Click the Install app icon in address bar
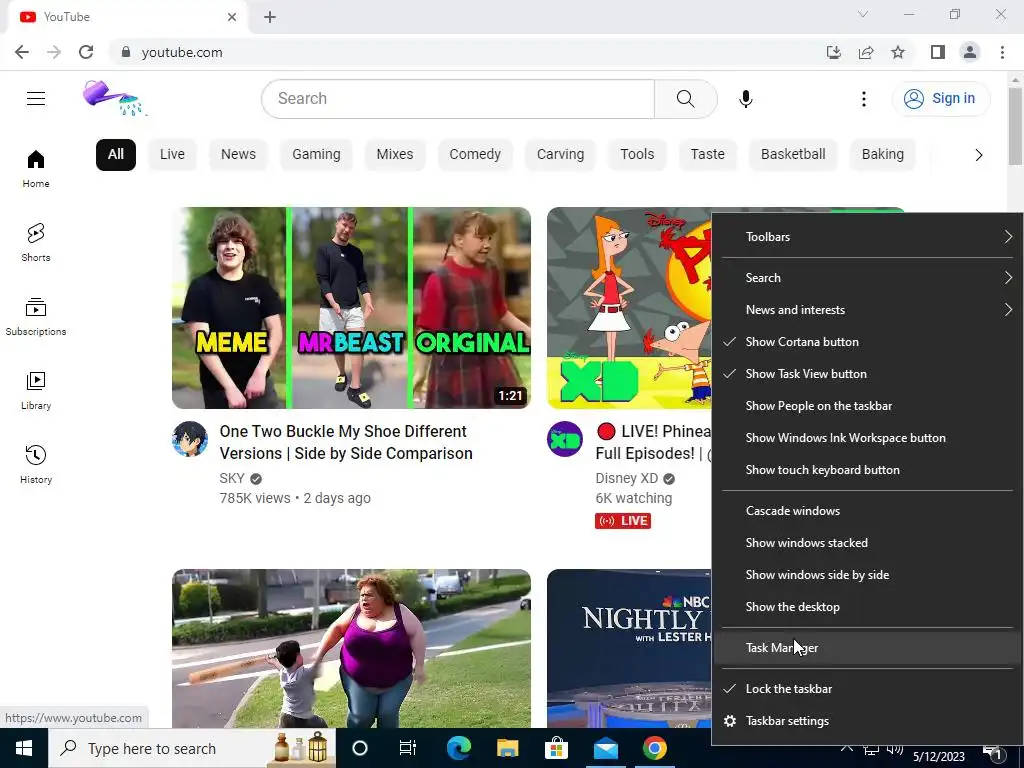The width and height of the screenshot is (1024, 768). (834, 52)
